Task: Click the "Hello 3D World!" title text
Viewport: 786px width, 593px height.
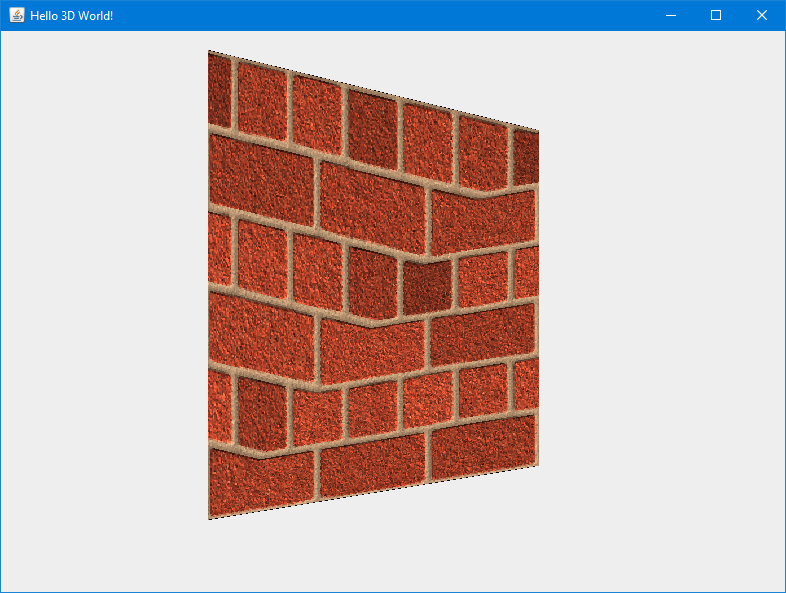Action: 72,16
